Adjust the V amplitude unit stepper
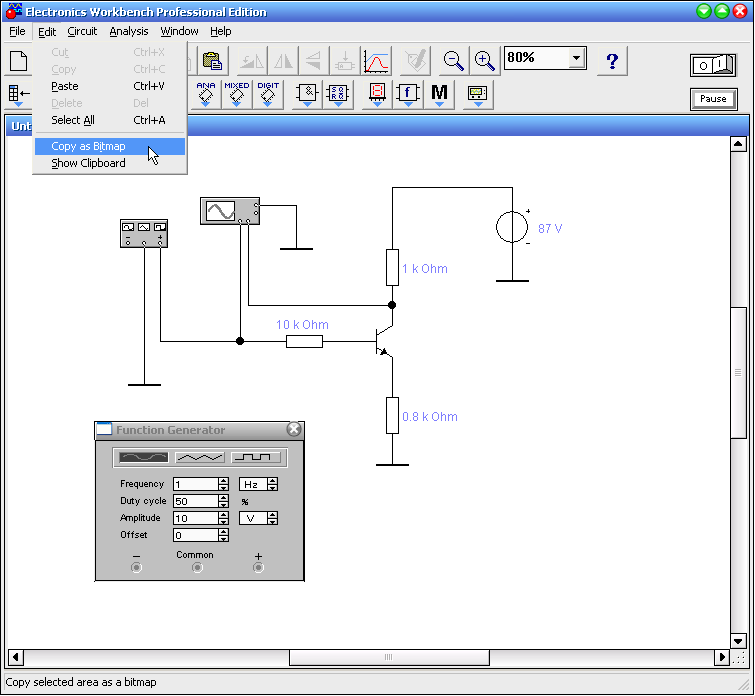 tap(273, 518)
